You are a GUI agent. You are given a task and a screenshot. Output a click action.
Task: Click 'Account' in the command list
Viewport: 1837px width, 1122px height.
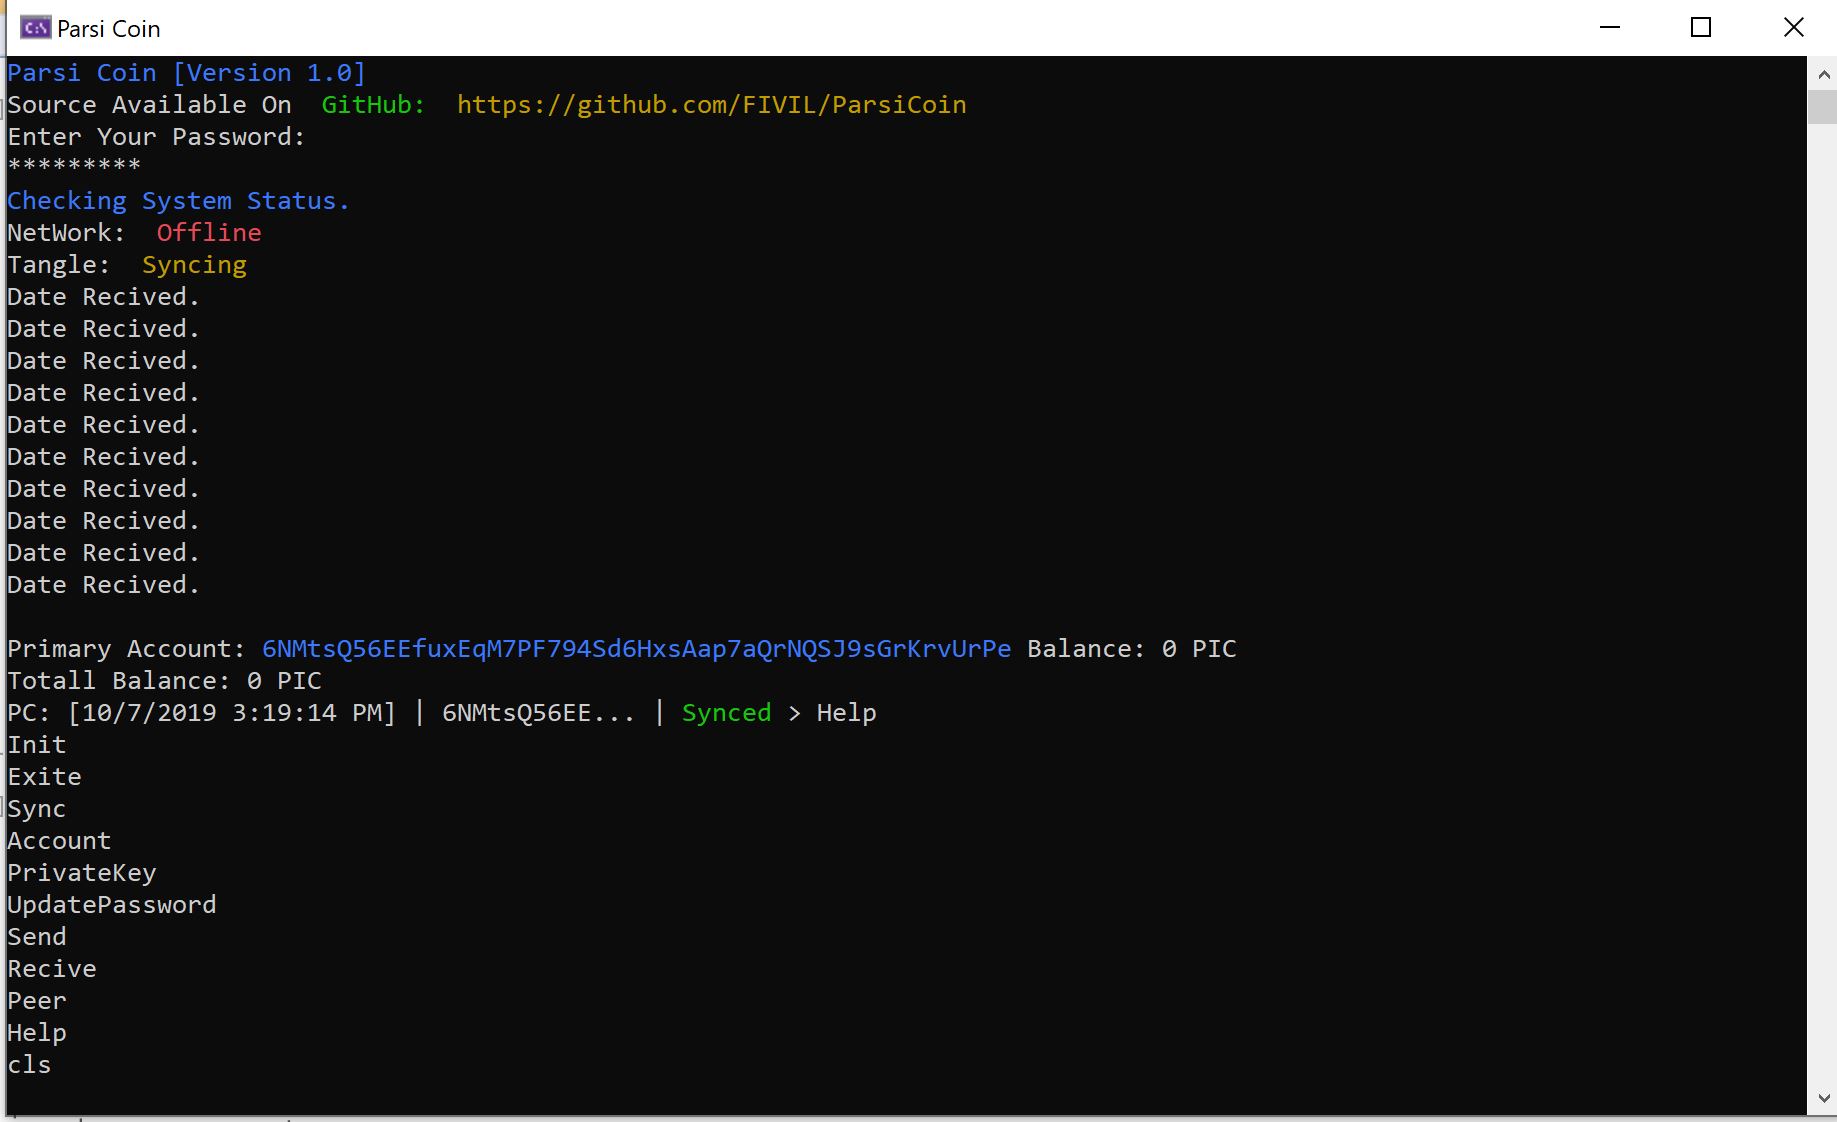point(59,841)
